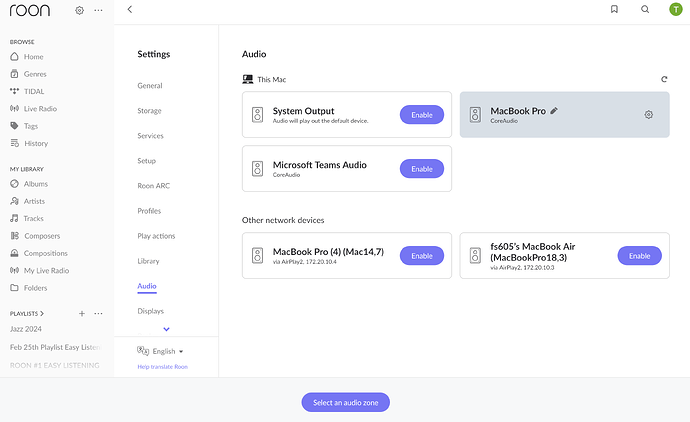Go to Home in sidebar
The width and height of the screenshot is (690, 422).
click(27, 57)
